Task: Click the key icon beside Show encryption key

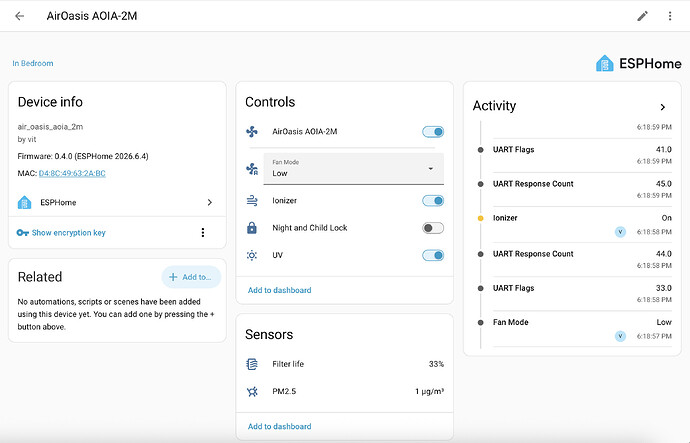Action: (22, 233)
